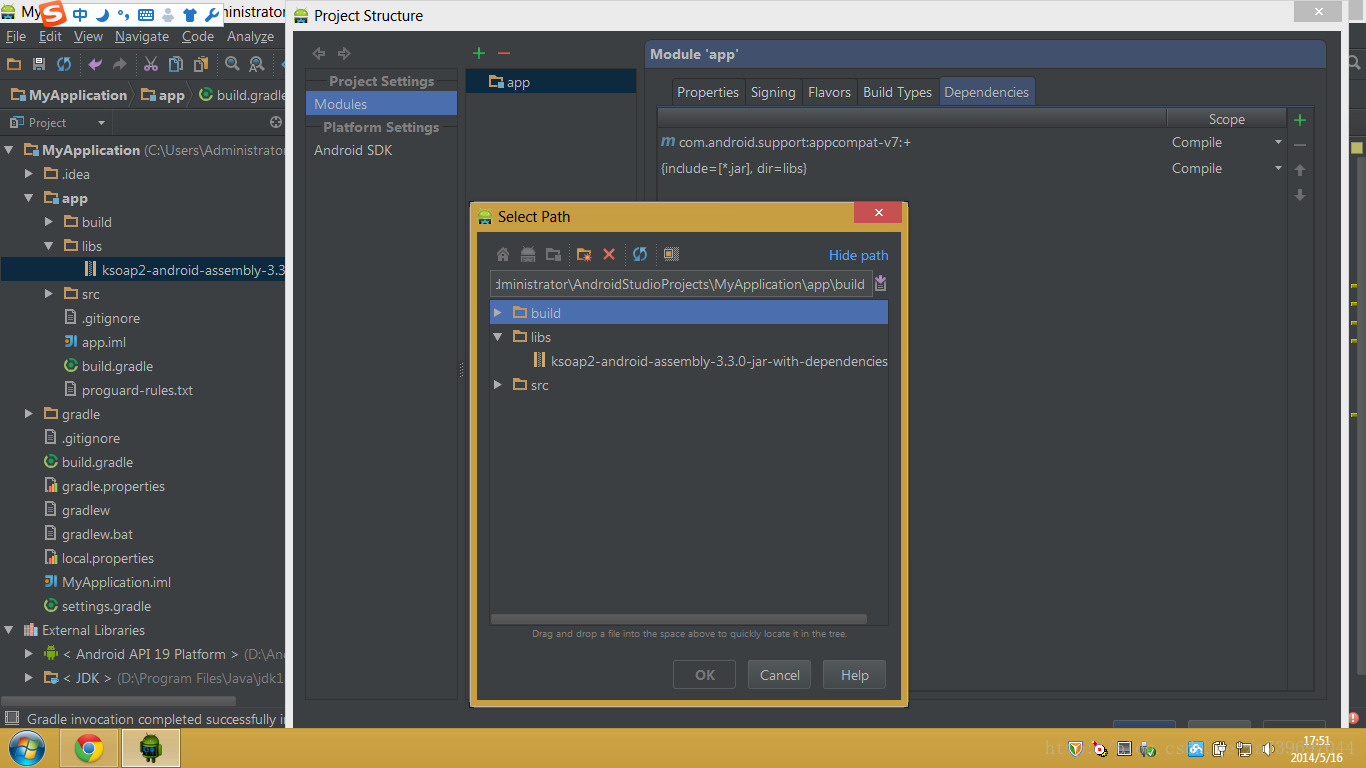Open Scope dropdown for libs jar dependency
Viewport: 1366px width, 768px height.
coord(1278,169)
